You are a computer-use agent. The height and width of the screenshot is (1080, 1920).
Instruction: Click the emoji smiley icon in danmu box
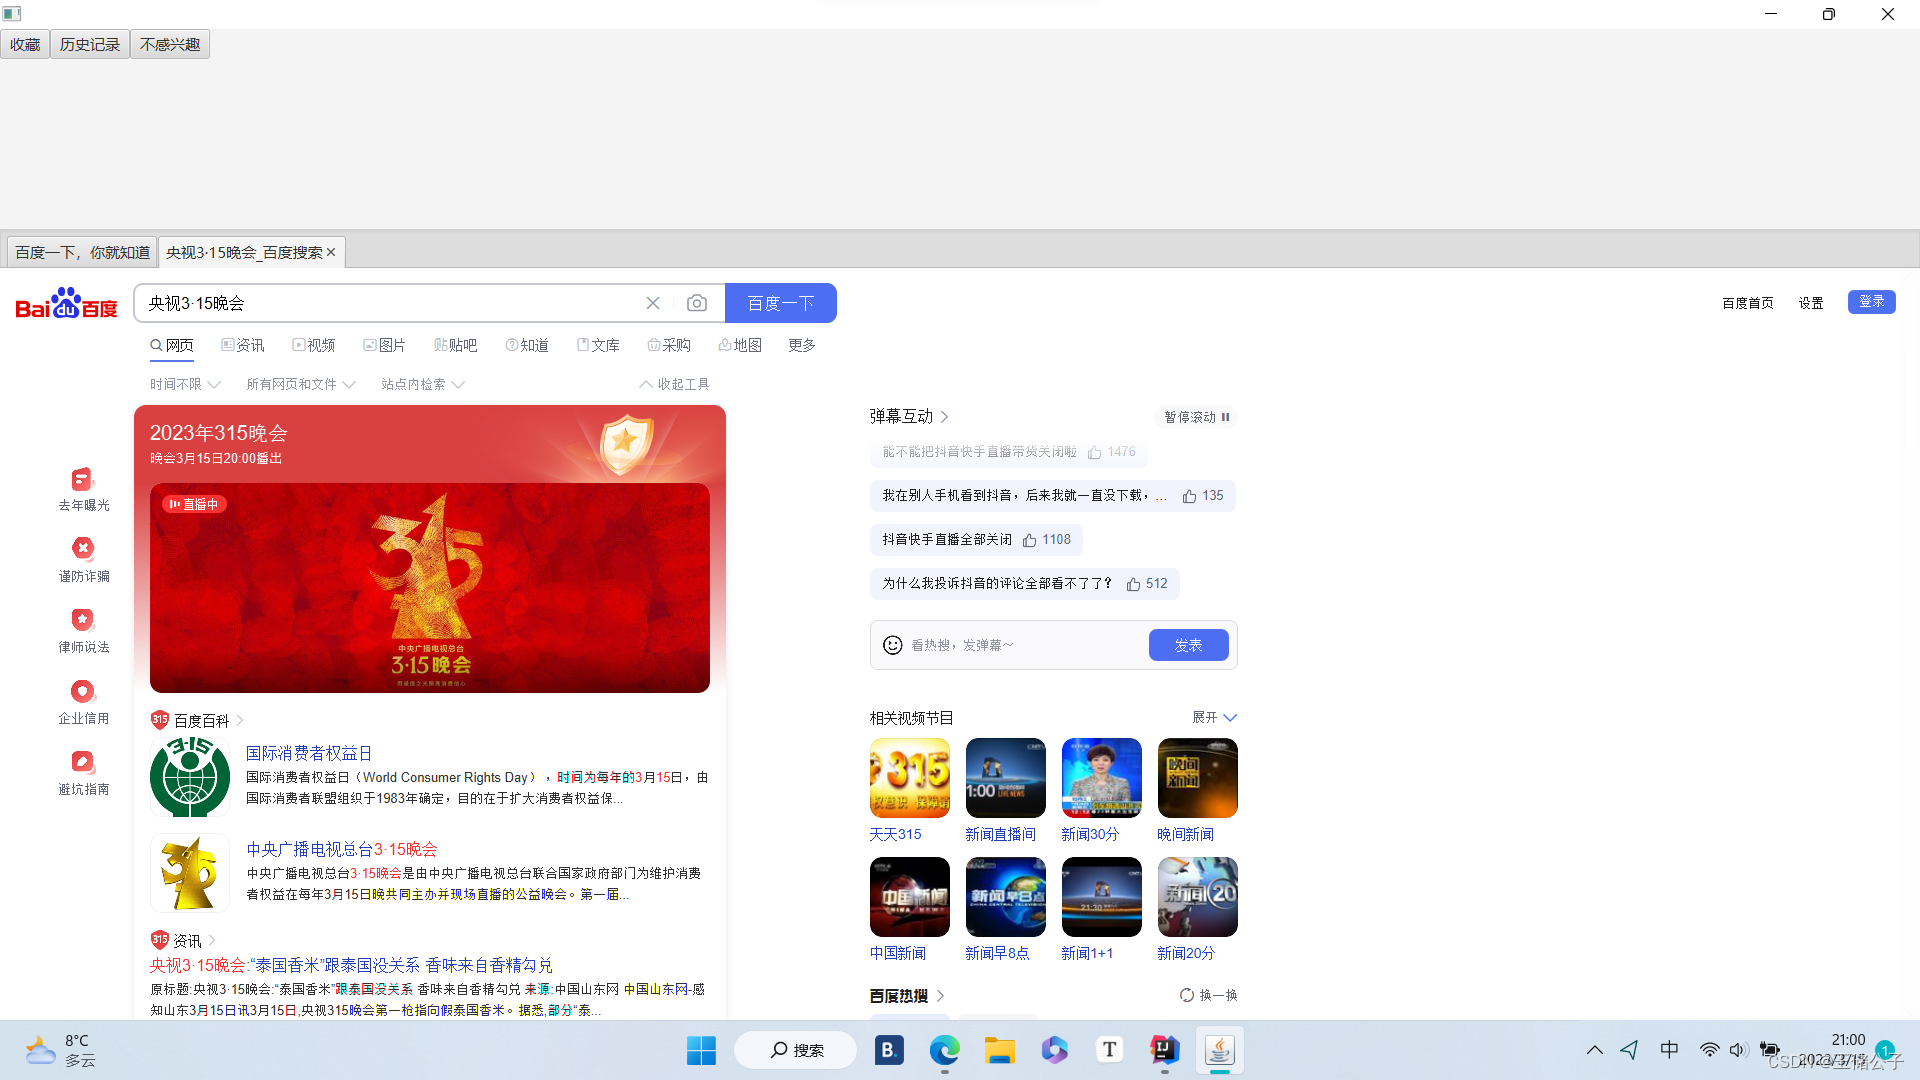(892, 645)
